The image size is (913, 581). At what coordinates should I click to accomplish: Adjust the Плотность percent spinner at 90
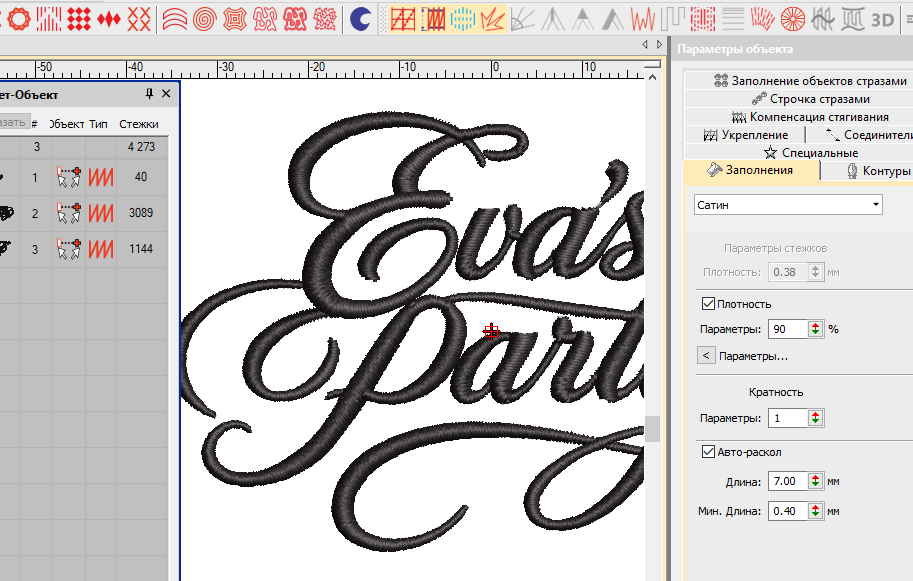[816, 328]
